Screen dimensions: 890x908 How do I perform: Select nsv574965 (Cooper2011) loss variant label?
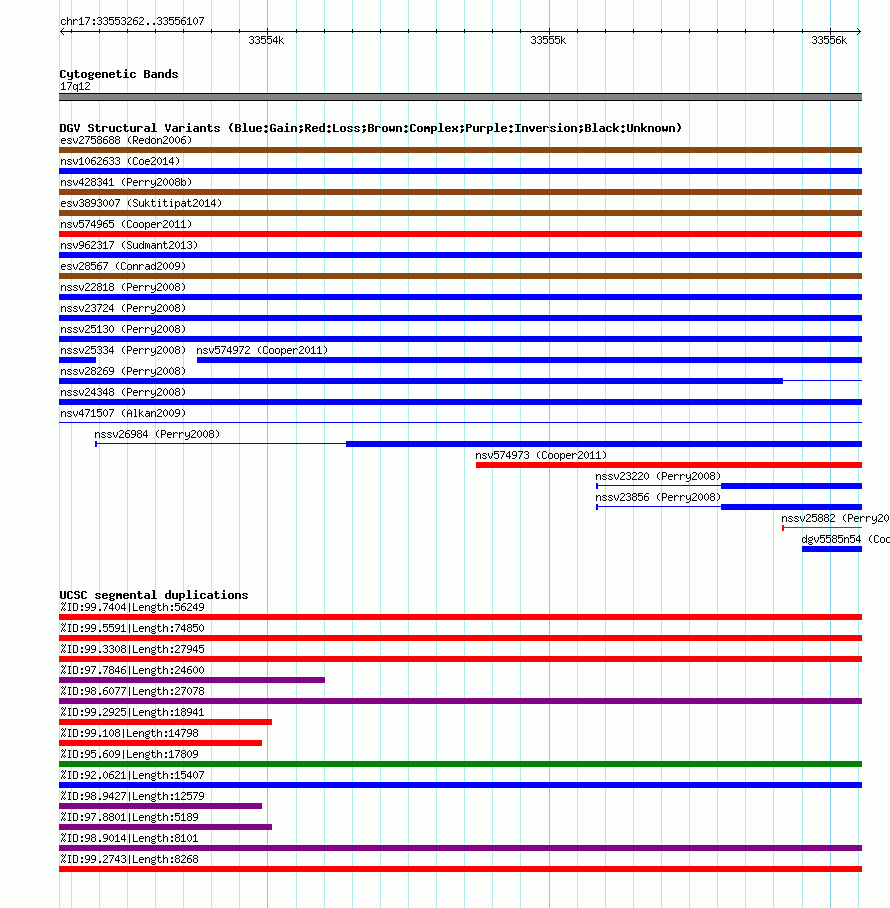(x=126, y=224)
